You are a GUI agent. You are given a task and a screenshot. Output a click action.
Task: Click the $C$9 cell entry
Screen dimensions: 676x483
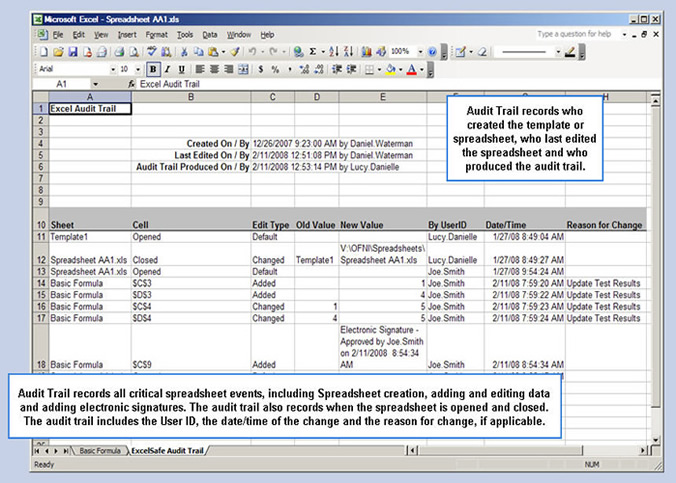pyautogui.click(x=191, y=347)
